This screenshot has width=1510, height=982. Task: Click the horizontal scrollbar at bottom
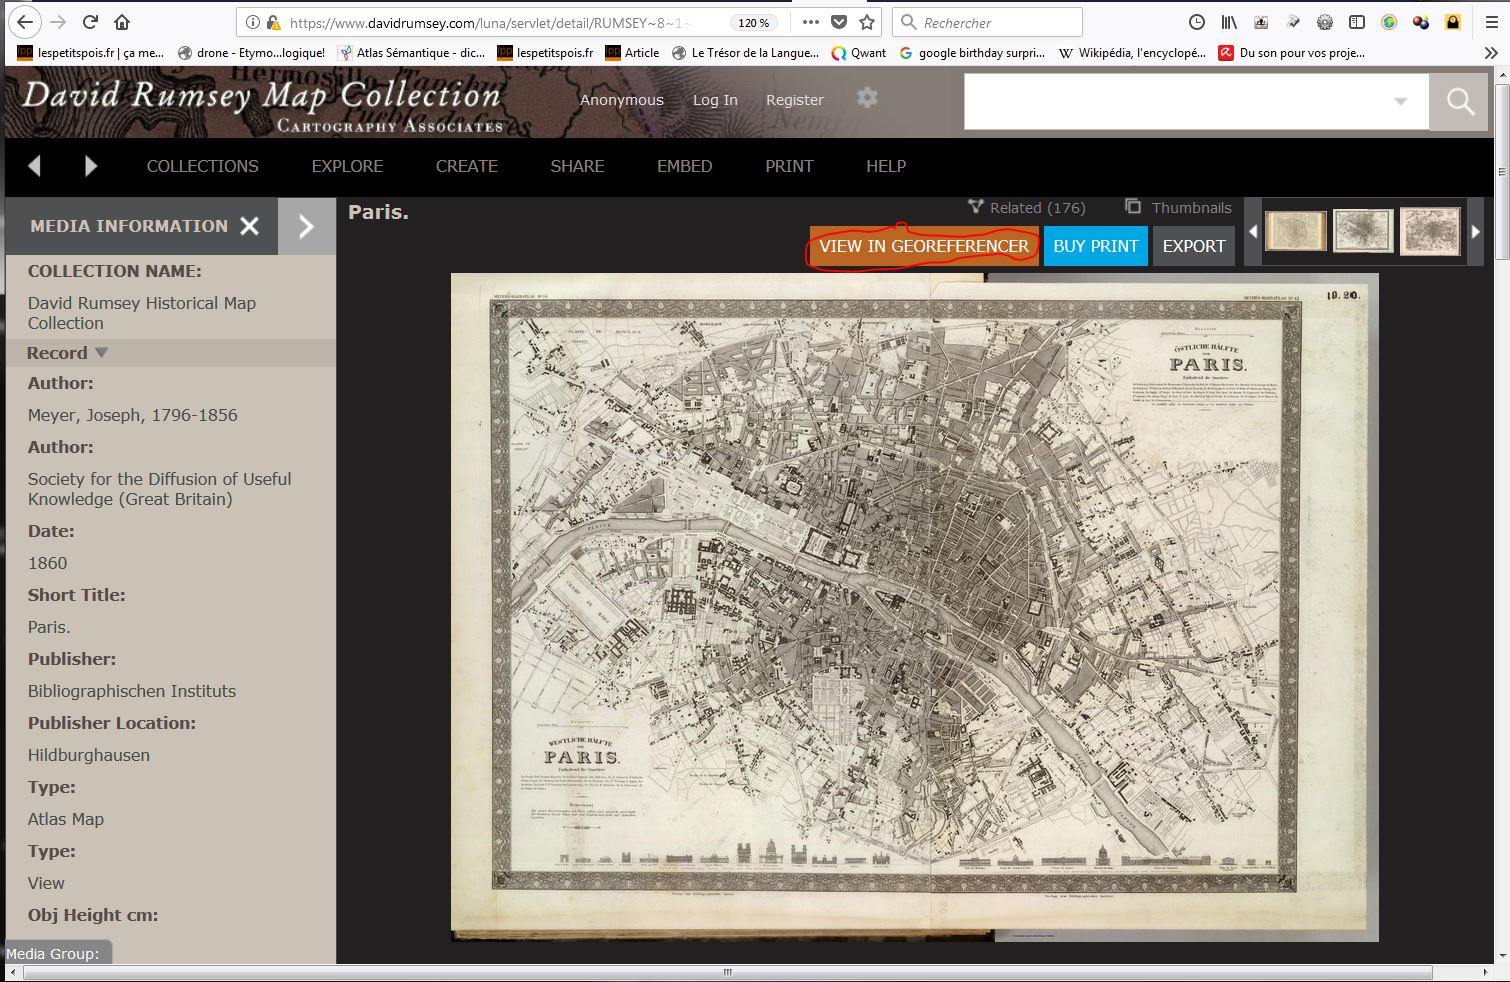pos(727,972)
